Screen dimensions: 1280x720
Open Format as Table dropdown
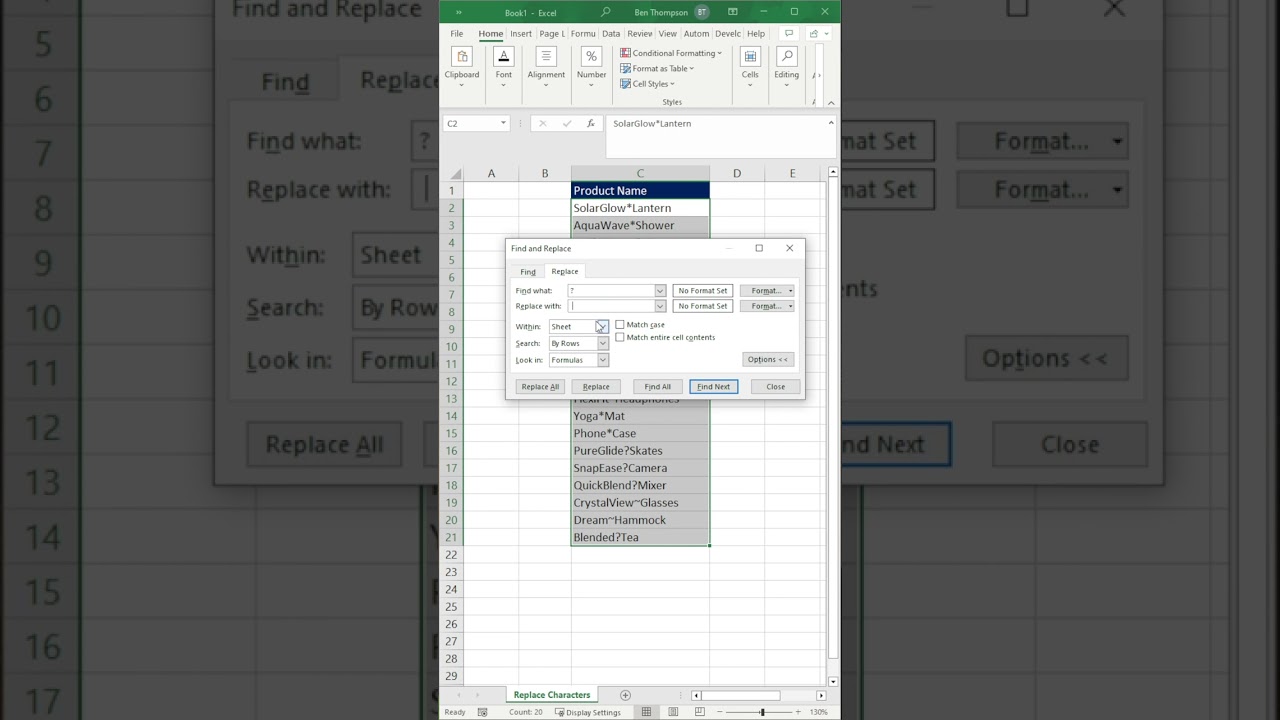point(657,68)
